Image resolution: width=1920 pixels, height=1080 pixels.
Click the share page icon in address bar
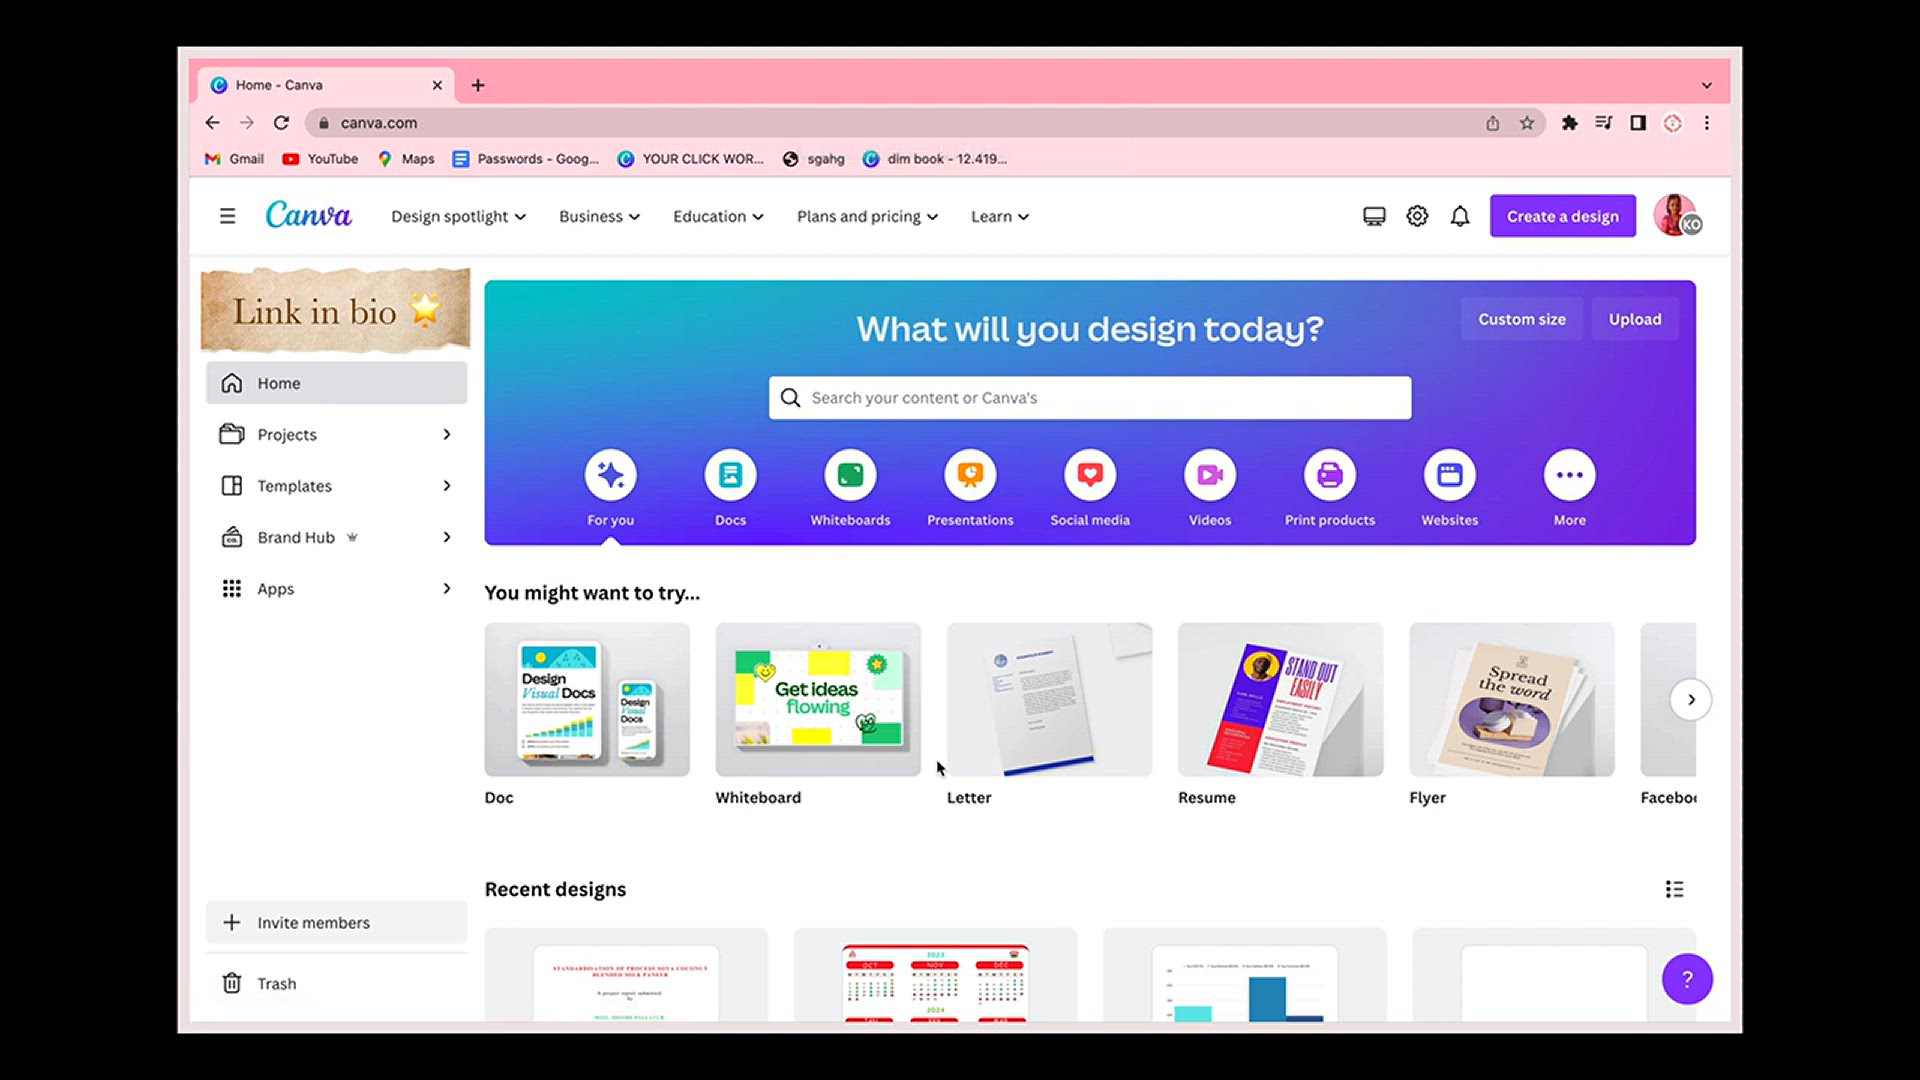tap(1492, 123)
